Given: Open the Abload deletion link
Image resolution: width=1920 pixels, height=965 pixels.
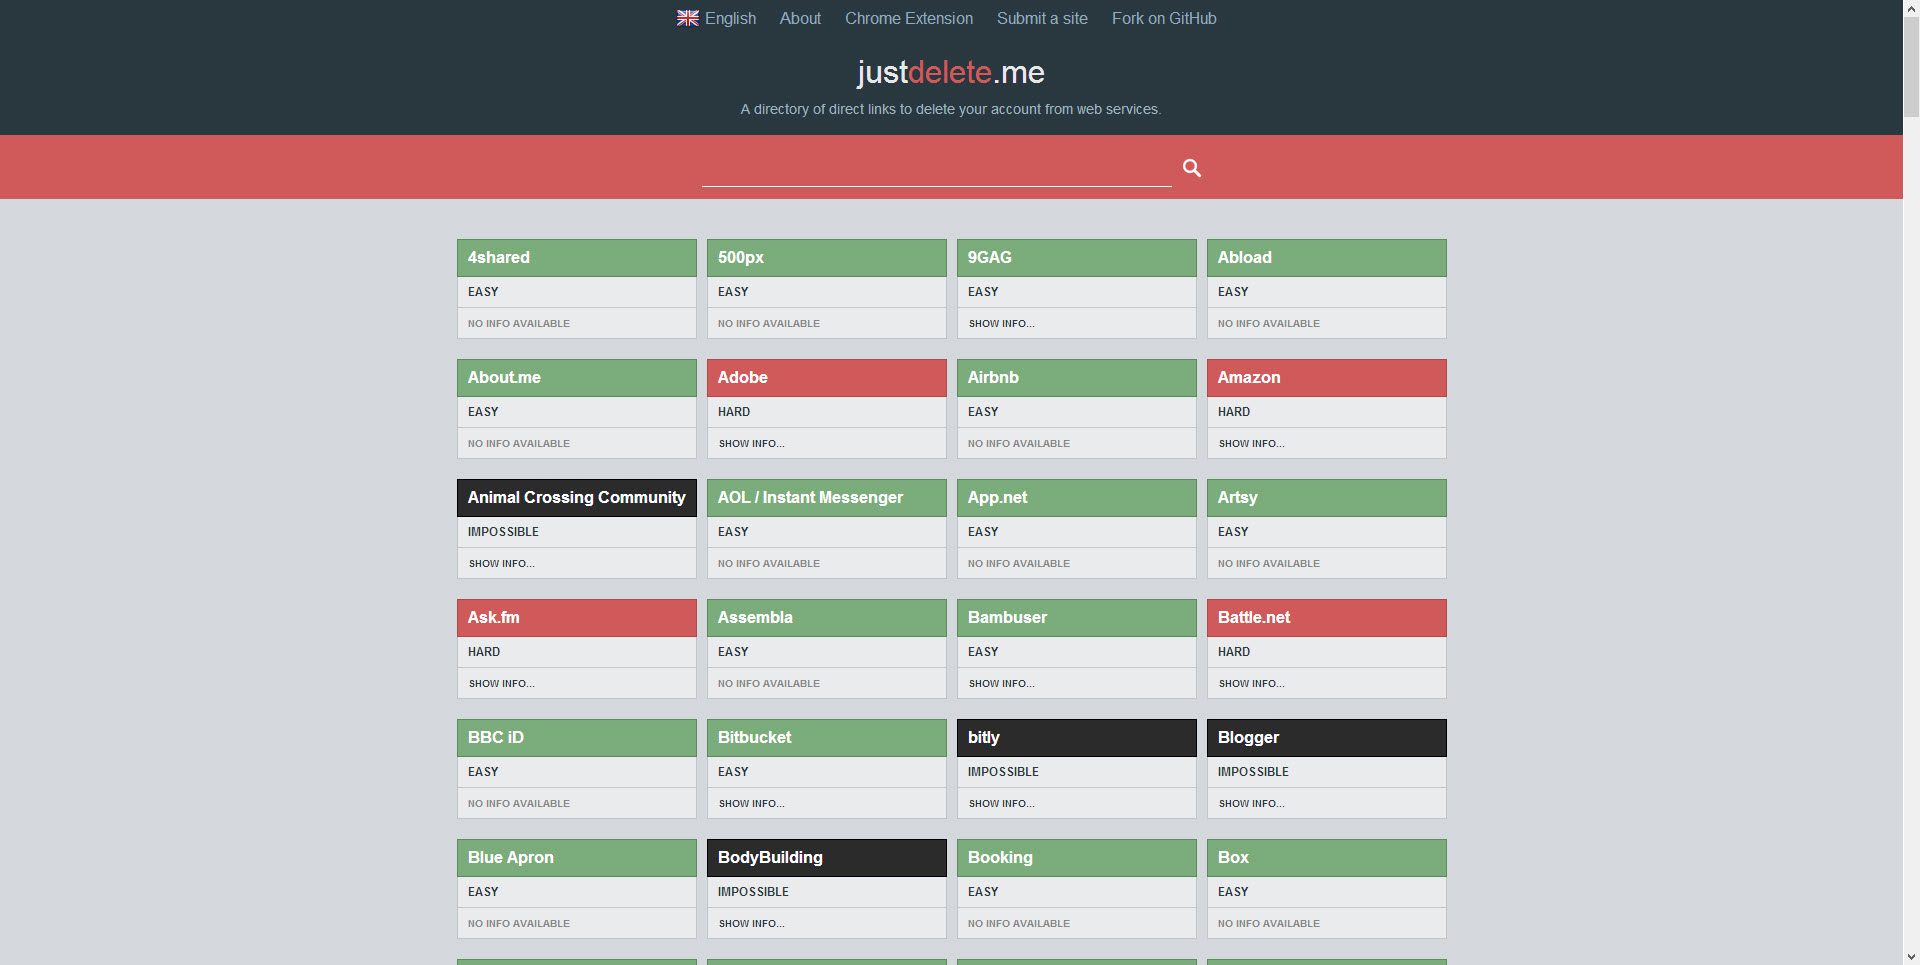Looking at the screenshot, I should click(1327, 258).
